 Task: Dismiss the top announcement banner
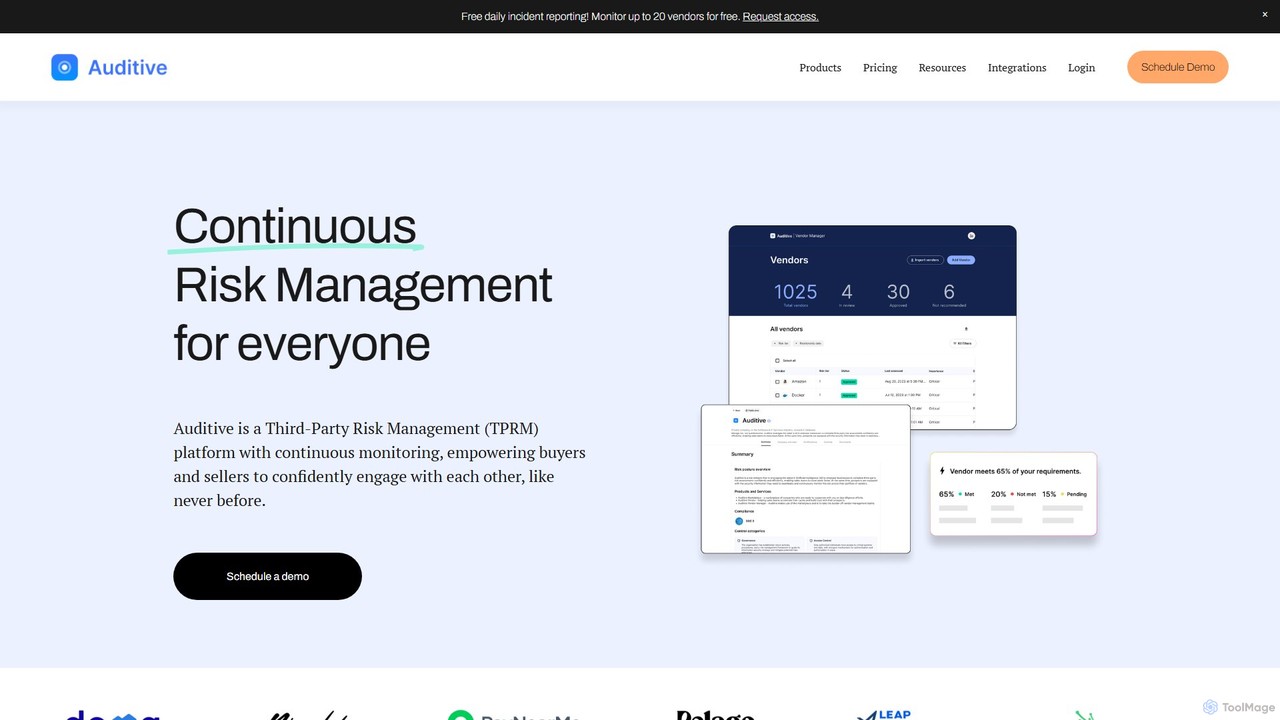1264,15
